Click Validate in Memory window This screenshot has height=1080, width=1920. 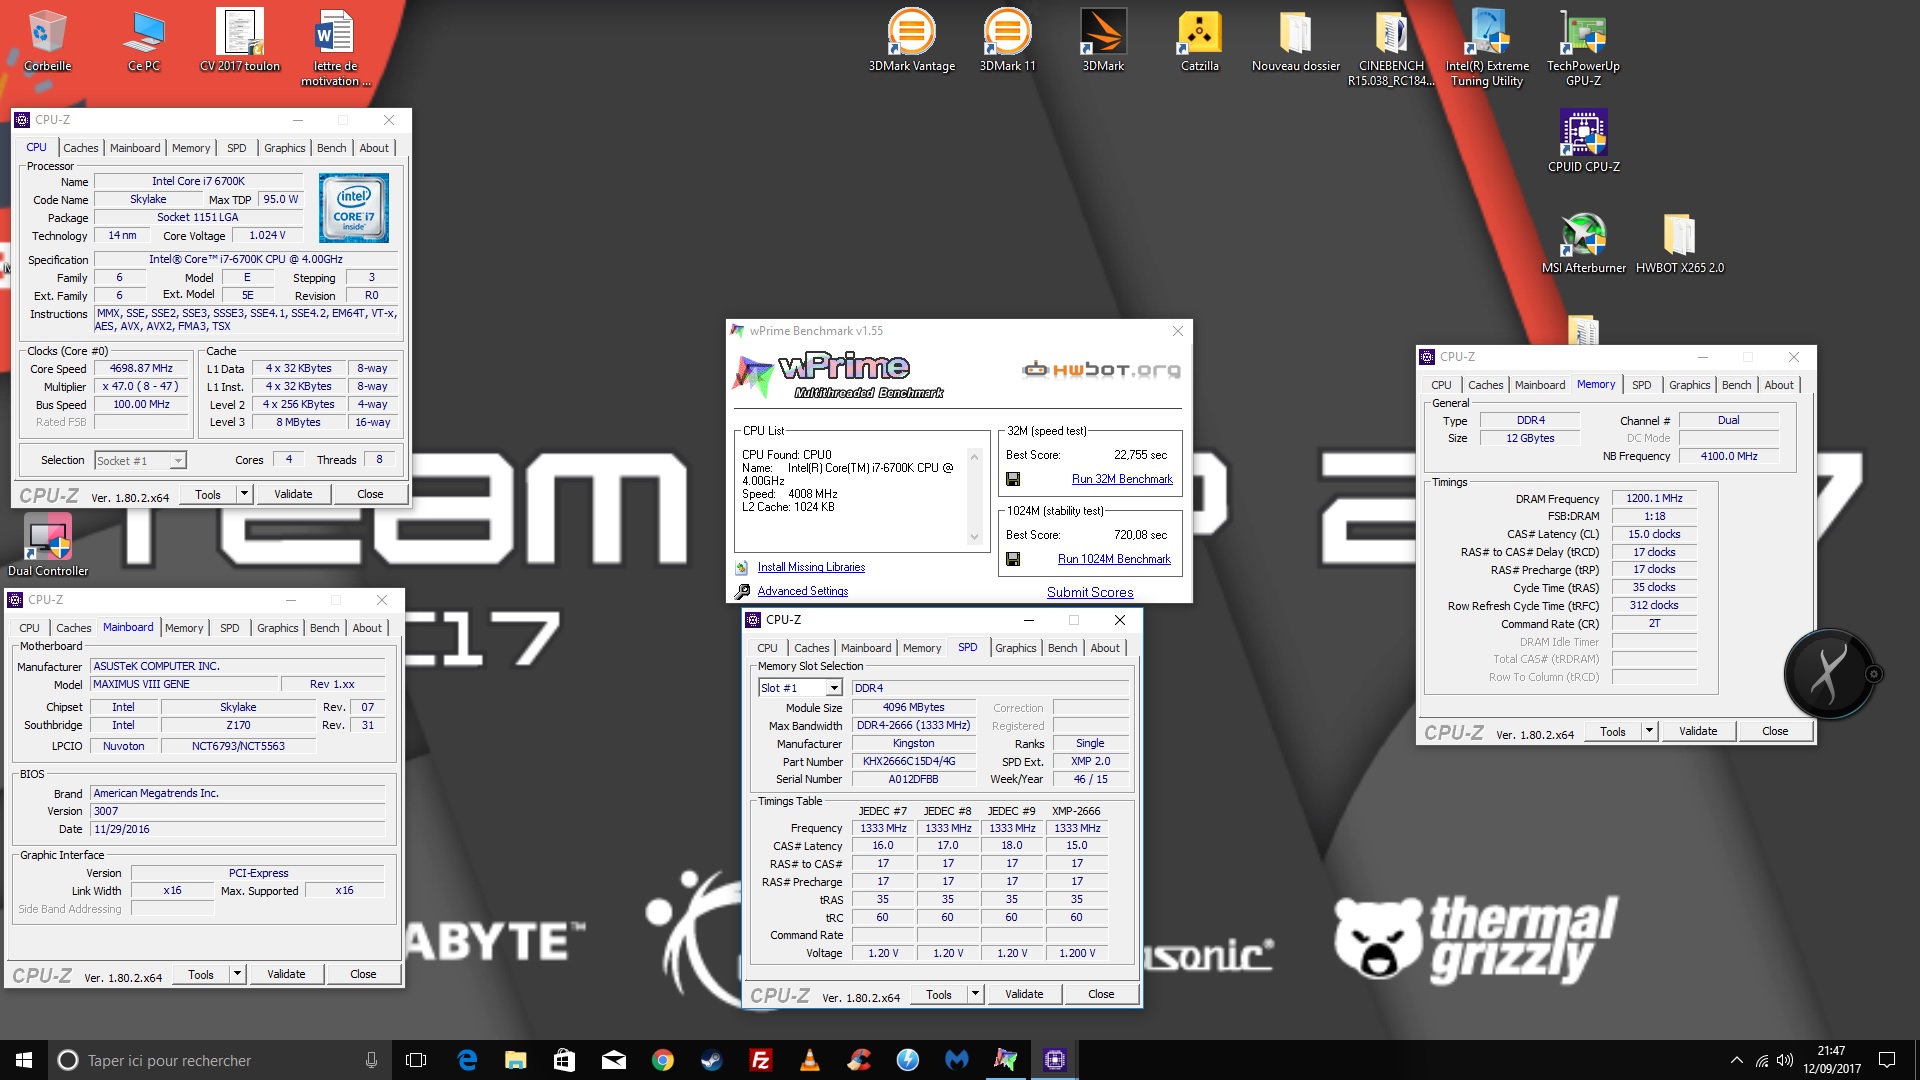tap(1698, 731)
